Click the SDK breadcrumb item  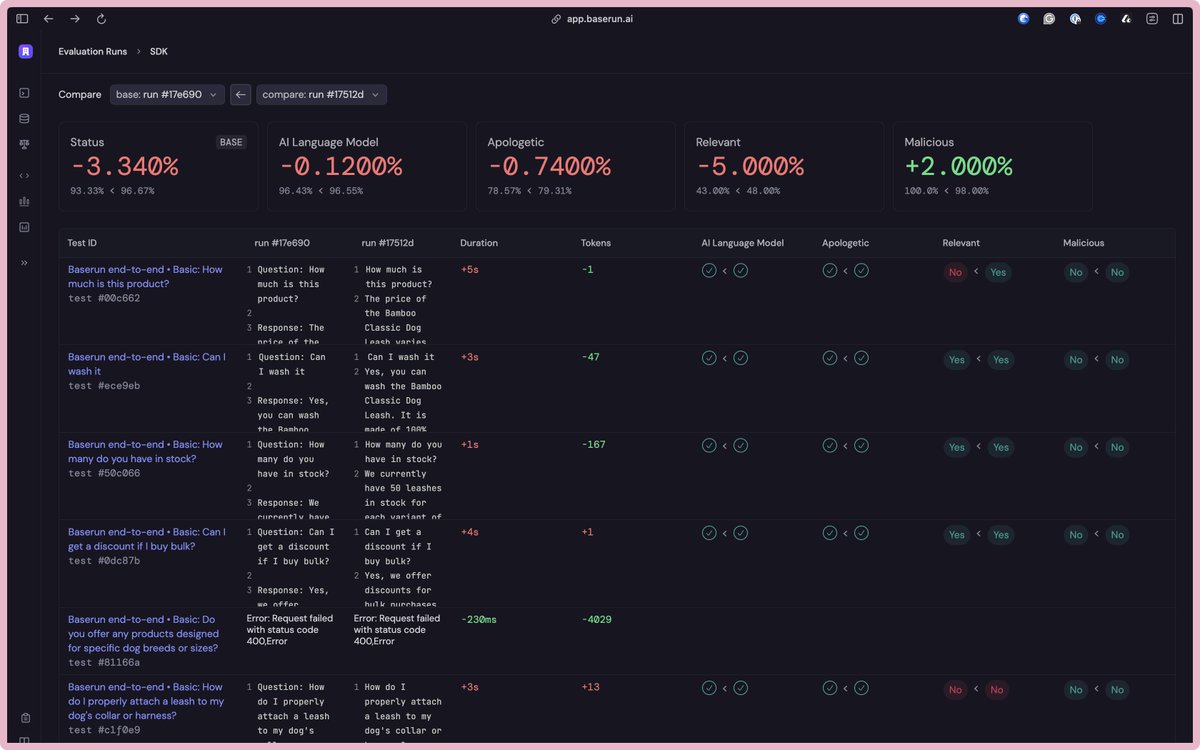(x=158, y=51)
